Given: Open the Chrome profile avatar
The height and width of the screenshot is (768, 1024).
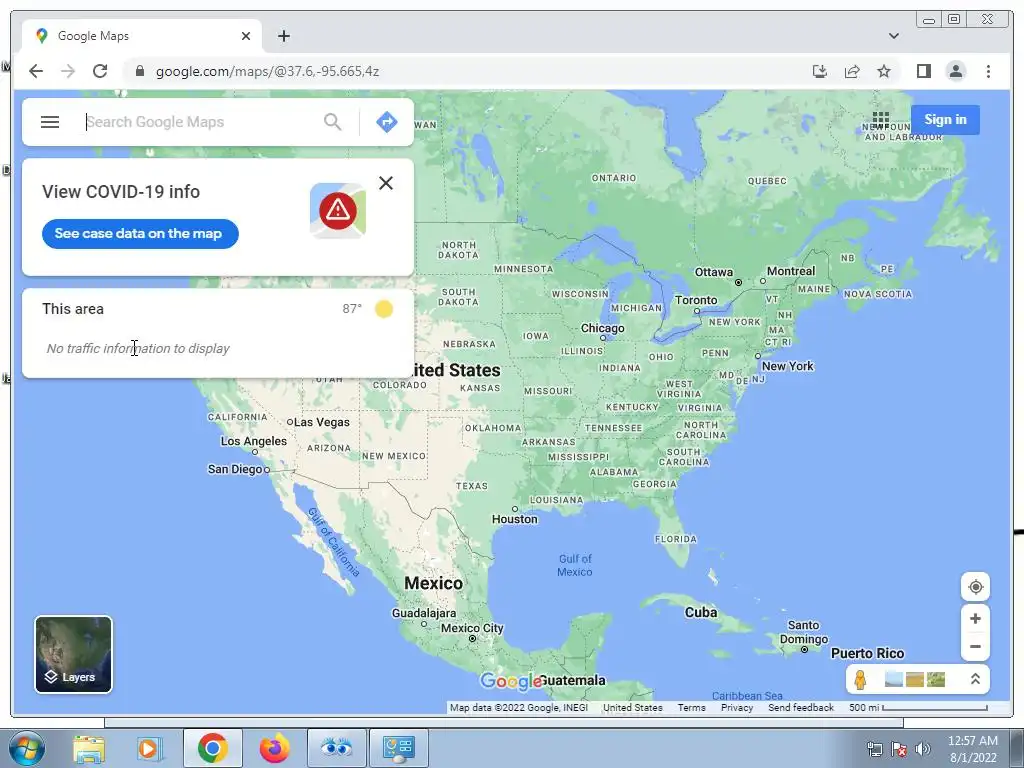Looking at the screenshot, I should [x=955, y=71].
